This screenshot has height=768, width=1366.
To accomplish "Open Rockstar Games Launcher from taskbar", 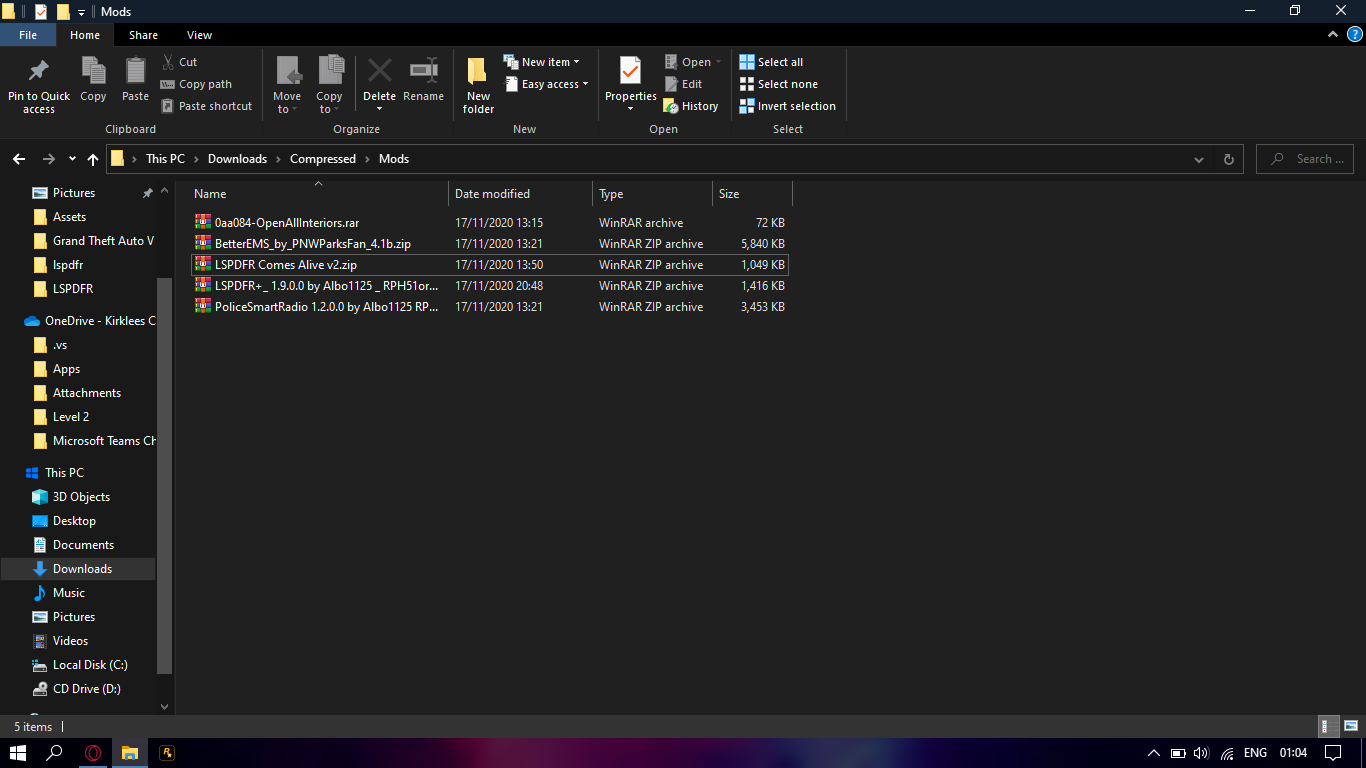I will (167, 753).
